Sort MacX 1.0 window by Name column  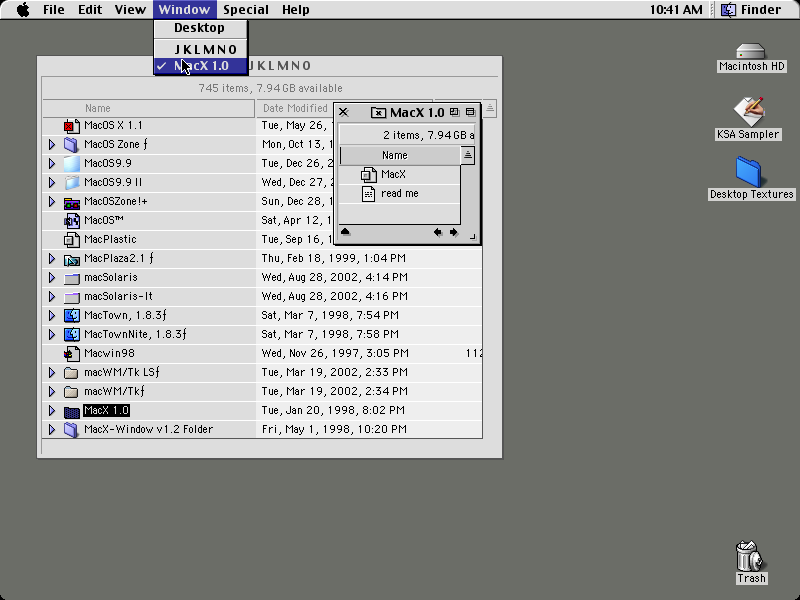400,156
